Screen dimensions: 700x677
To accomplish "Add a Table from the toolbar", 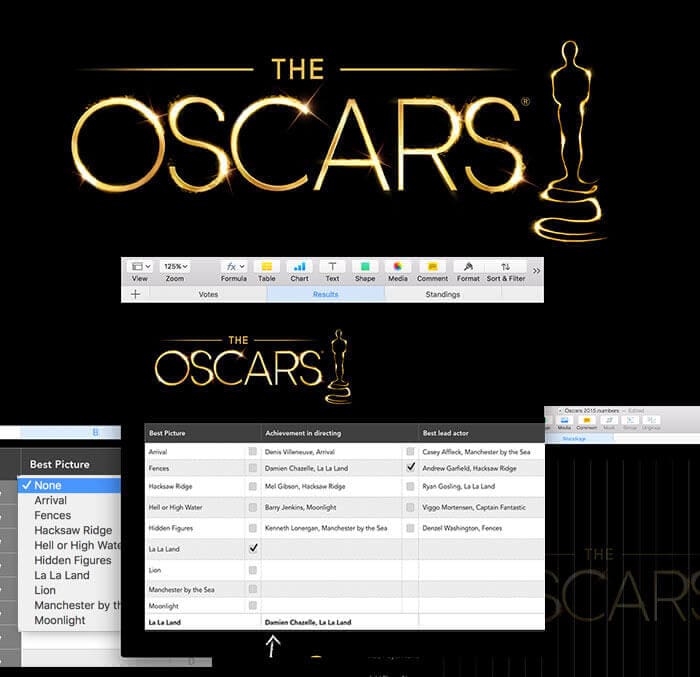I will click(x=267, y=267).
